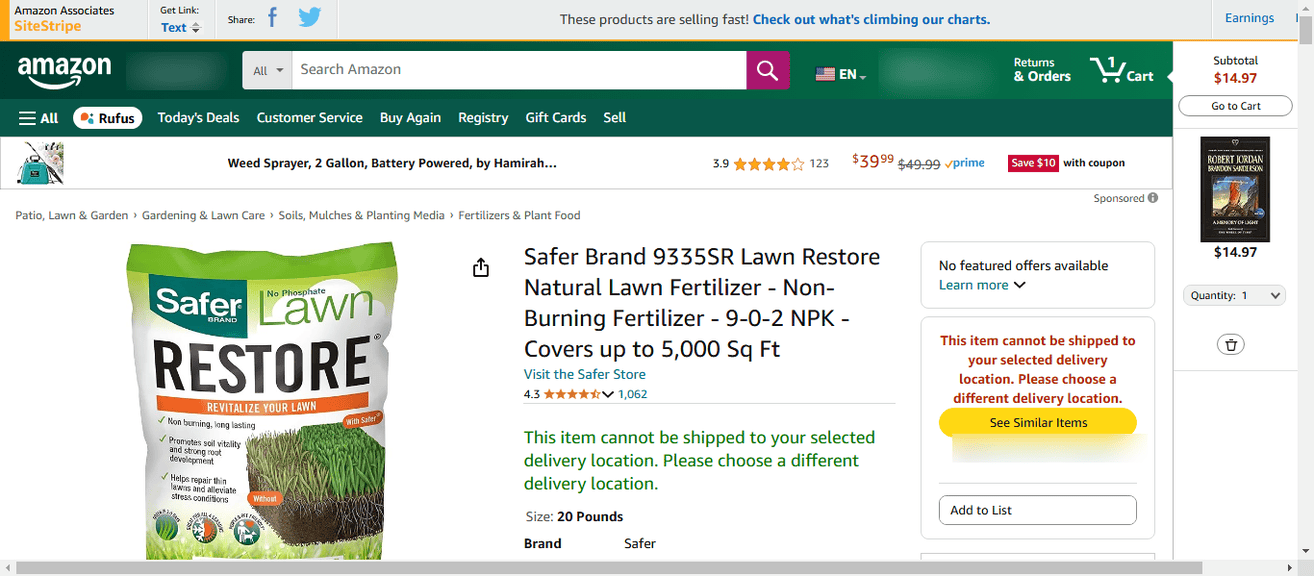Expand the All search category dropdown

coord(266,70)
